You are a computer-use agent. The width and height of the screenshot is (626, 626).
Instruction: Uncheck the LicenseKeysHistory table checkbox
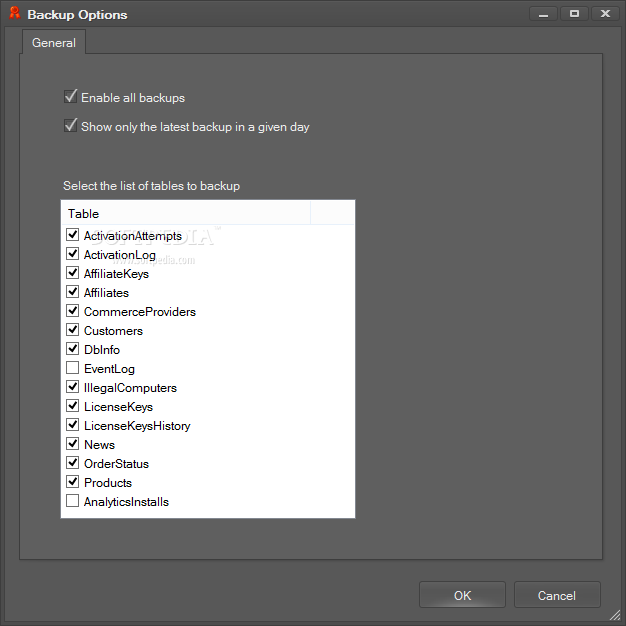[72, 425]
